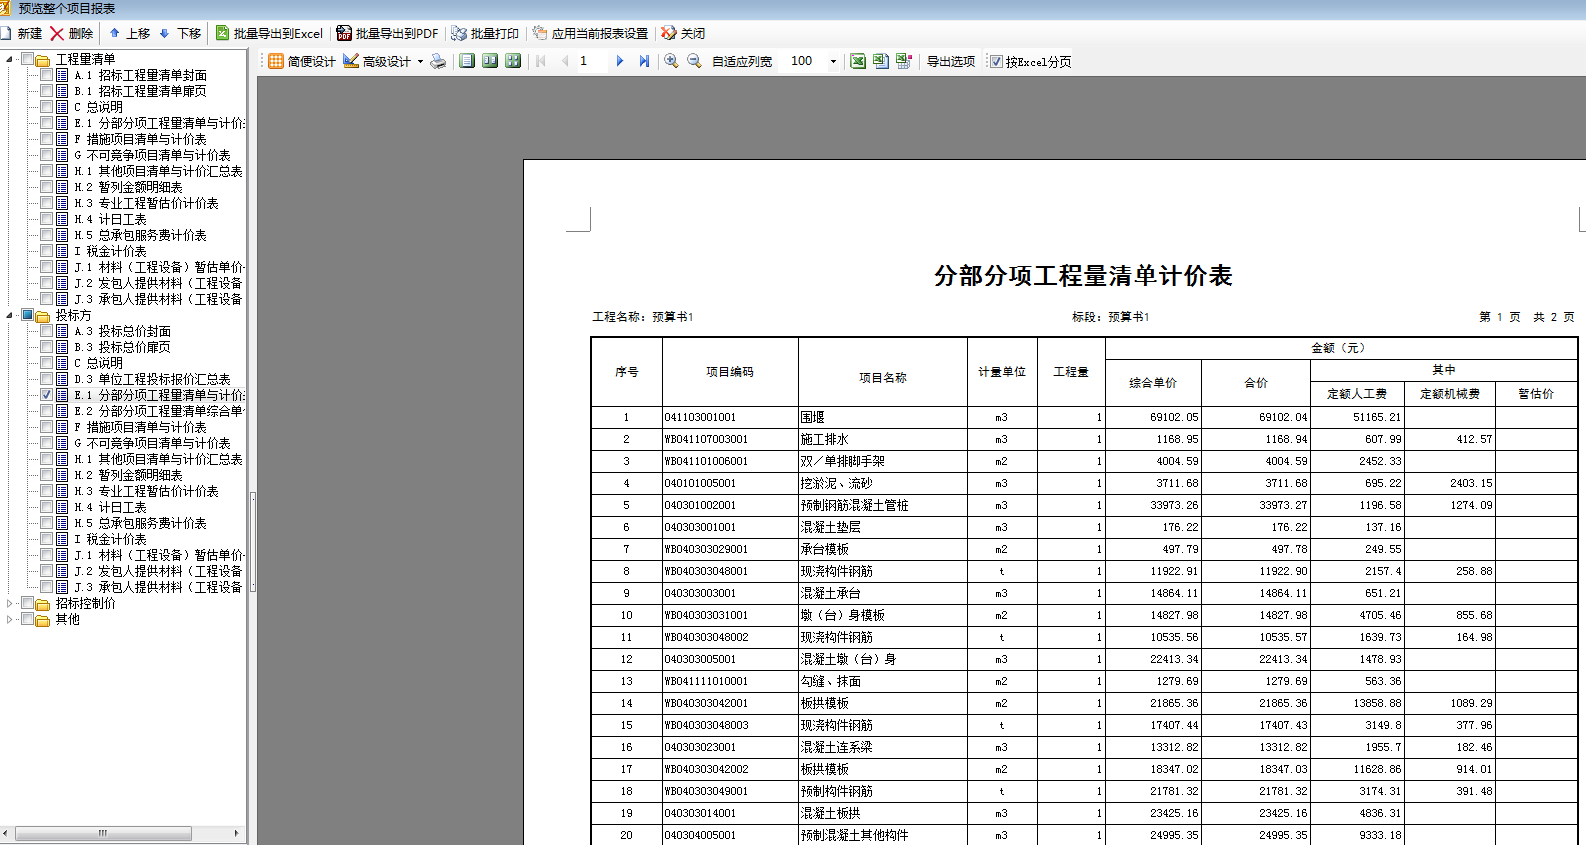The image size is (1586, 845).
Task: Select G 不可竞争项目清单与计价表 under 投标方
Action: 152,443
